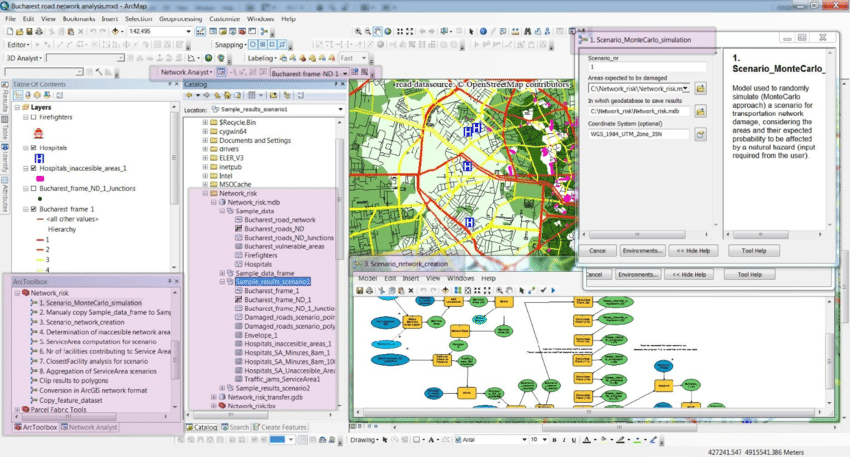Click the Save icon in ArcMap Standard toolbar
The height and width of the screenshot is (457, 850).
click(x=30, y=31)
